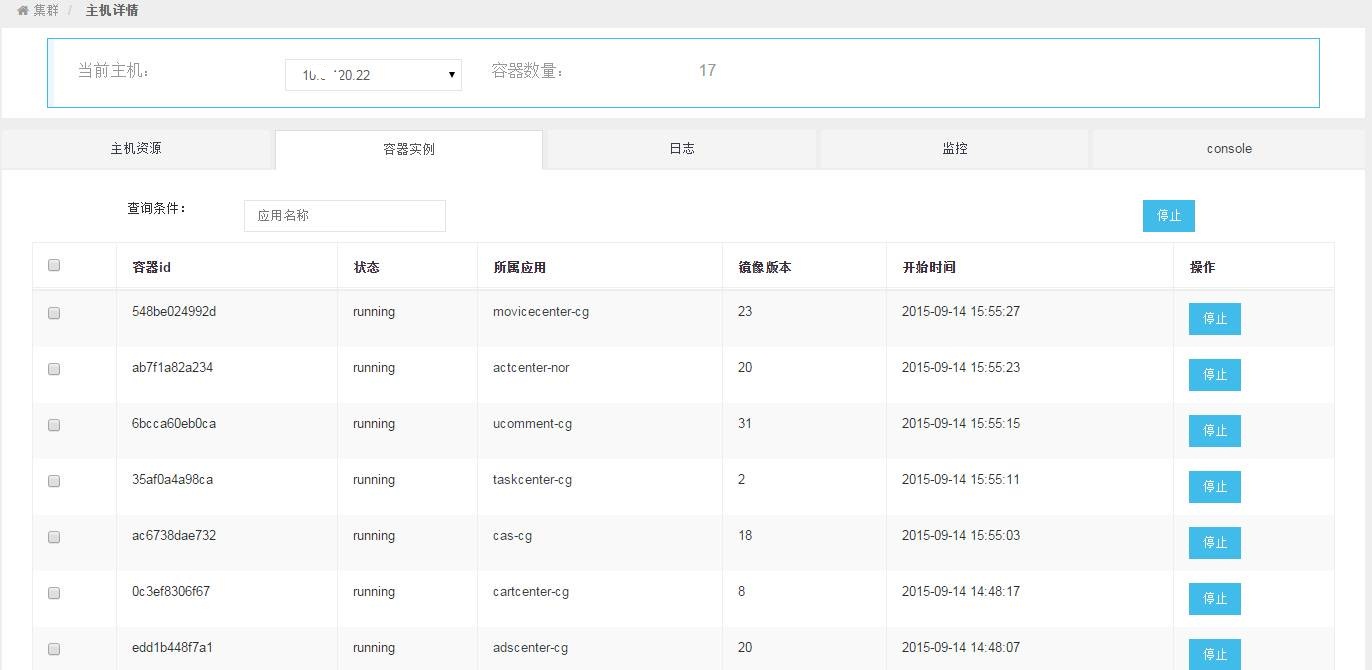This screenshot has width=1372, height=670.
Task: Click start time 2015-09-14 15:55:15
Action: click(x=961, y=424)
